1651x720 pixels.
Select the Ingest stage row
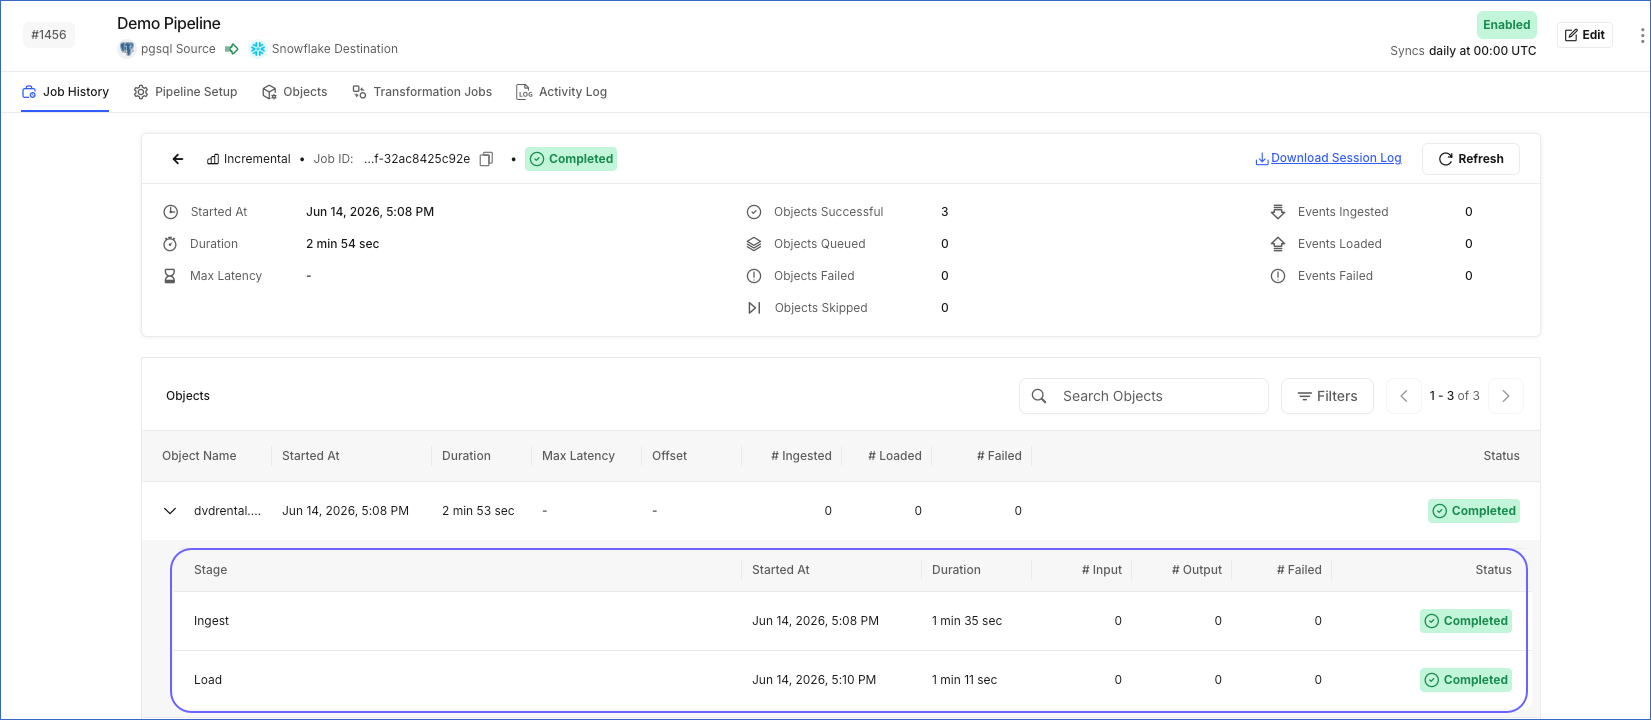point(849,621)
